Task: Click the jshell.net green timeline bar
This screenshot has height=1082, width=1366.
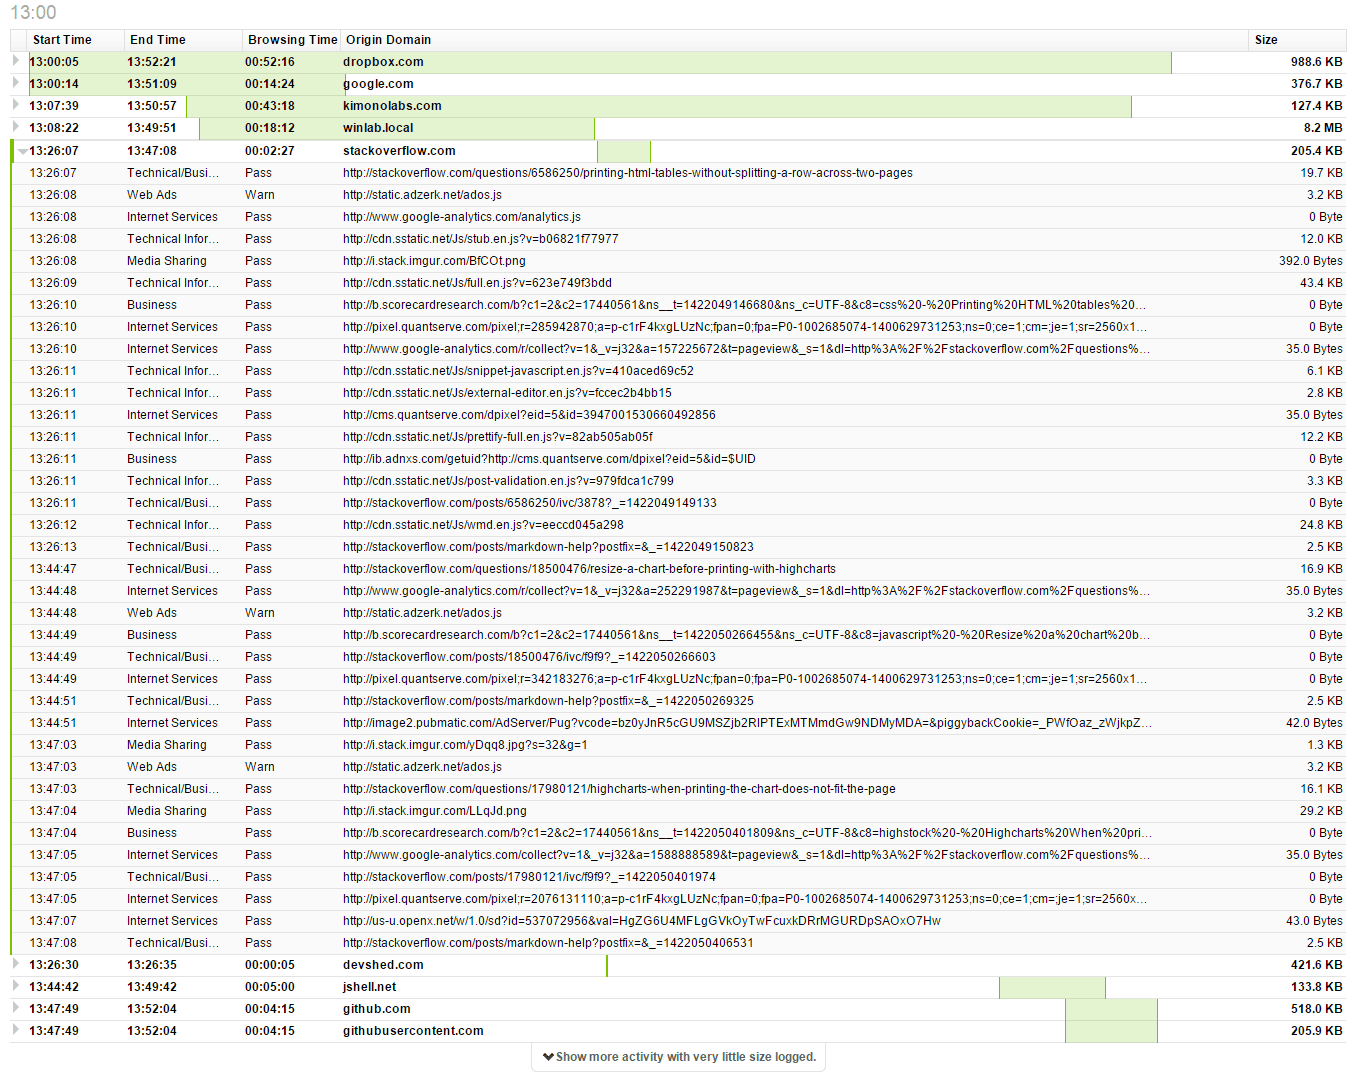Action: click(1052, 987)
